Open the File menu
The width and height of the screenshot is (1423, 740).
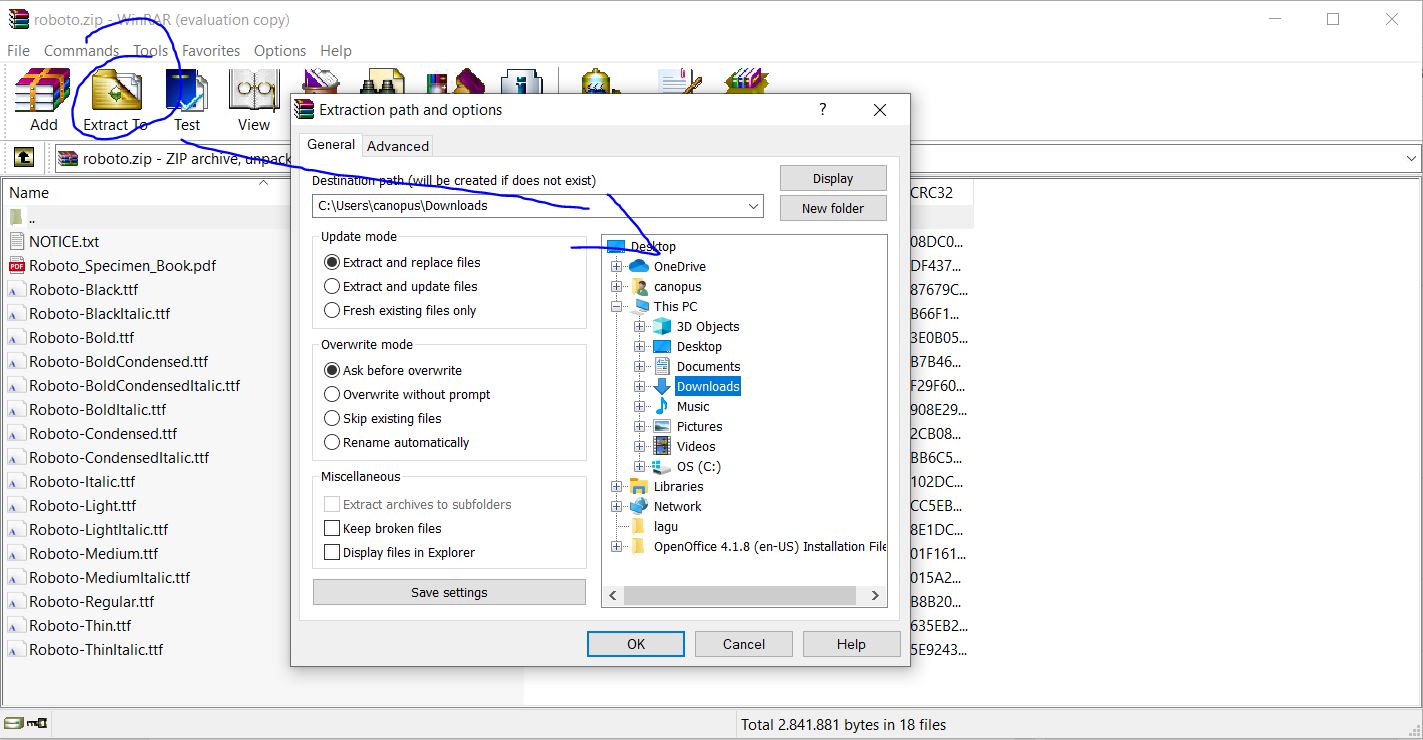tap(18, 50)
